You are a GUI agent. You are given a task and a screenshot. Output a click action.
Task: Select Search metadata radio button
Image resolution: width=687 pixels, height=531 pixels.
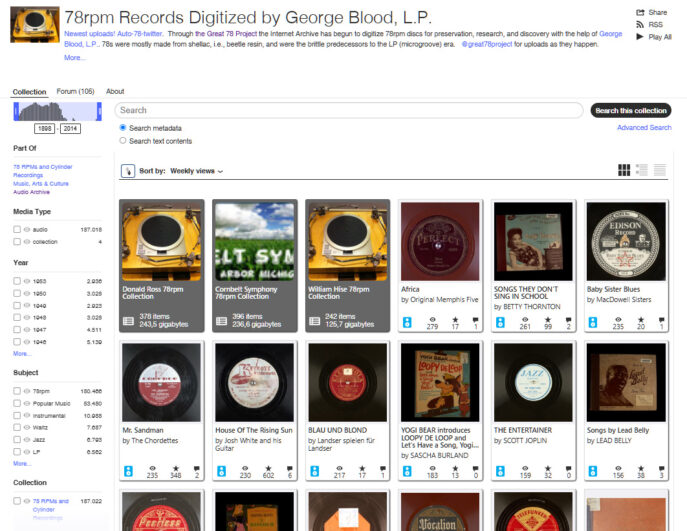pyautogui.click(x=123, y=127)
